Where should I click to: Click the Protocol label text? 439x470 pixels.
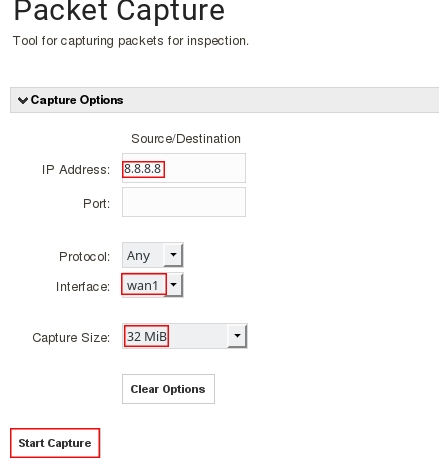point(84,257)
